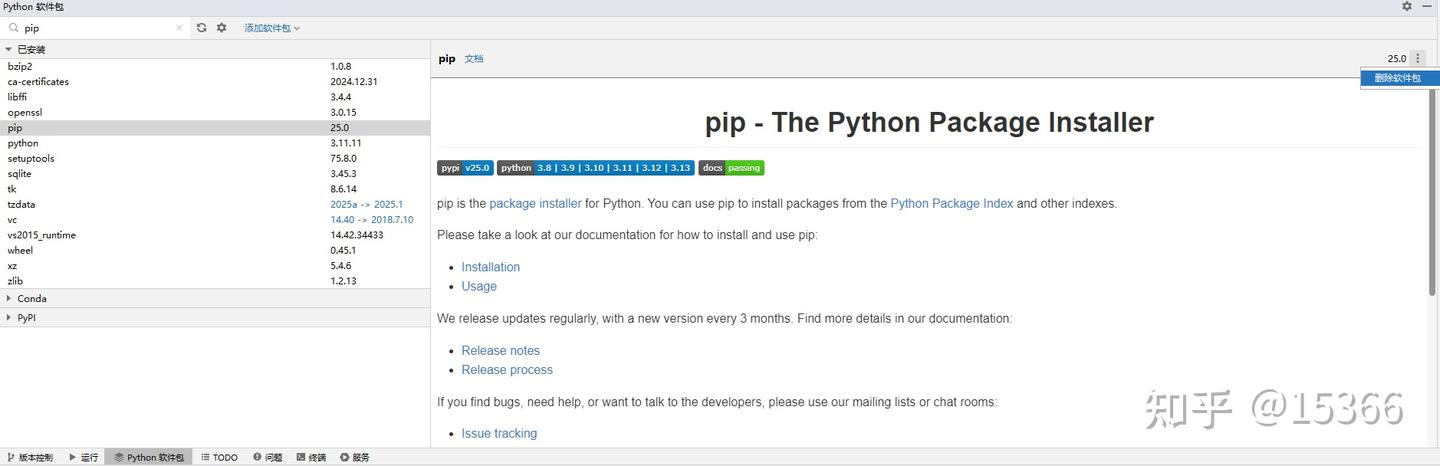Reload the package list

pyautogui.click(x=202, y=28)
